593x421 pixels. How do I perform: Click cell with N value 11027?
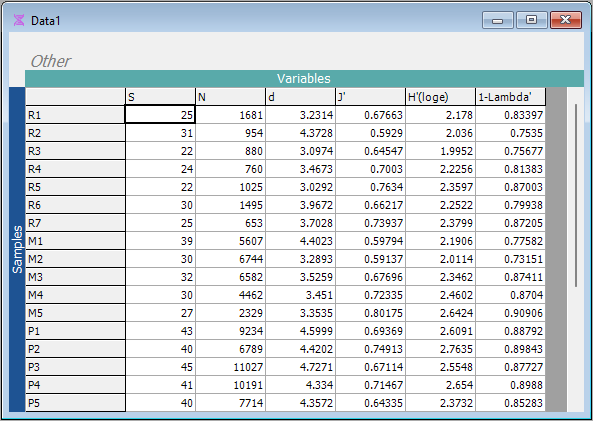(230, 367)
